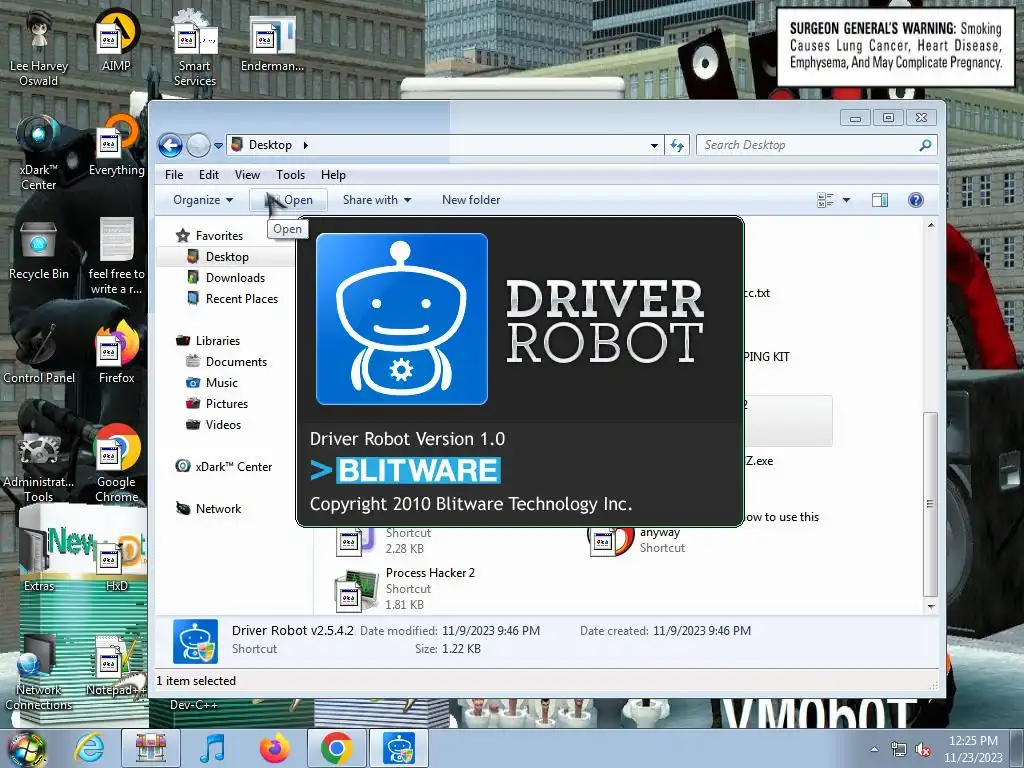The width and height of the screenshot is (1024, 768).
Task: Select the Control Panel desktop icon
Action: coord(39,354)
